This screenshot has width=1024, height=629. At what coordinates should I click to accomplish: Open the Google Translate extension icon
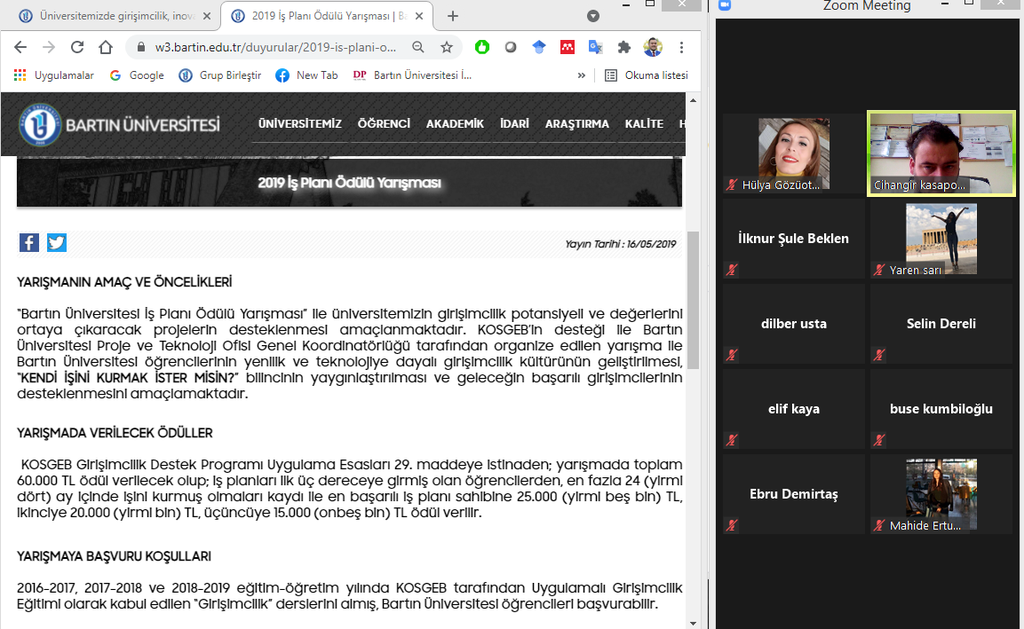click(x=596, y=47)
